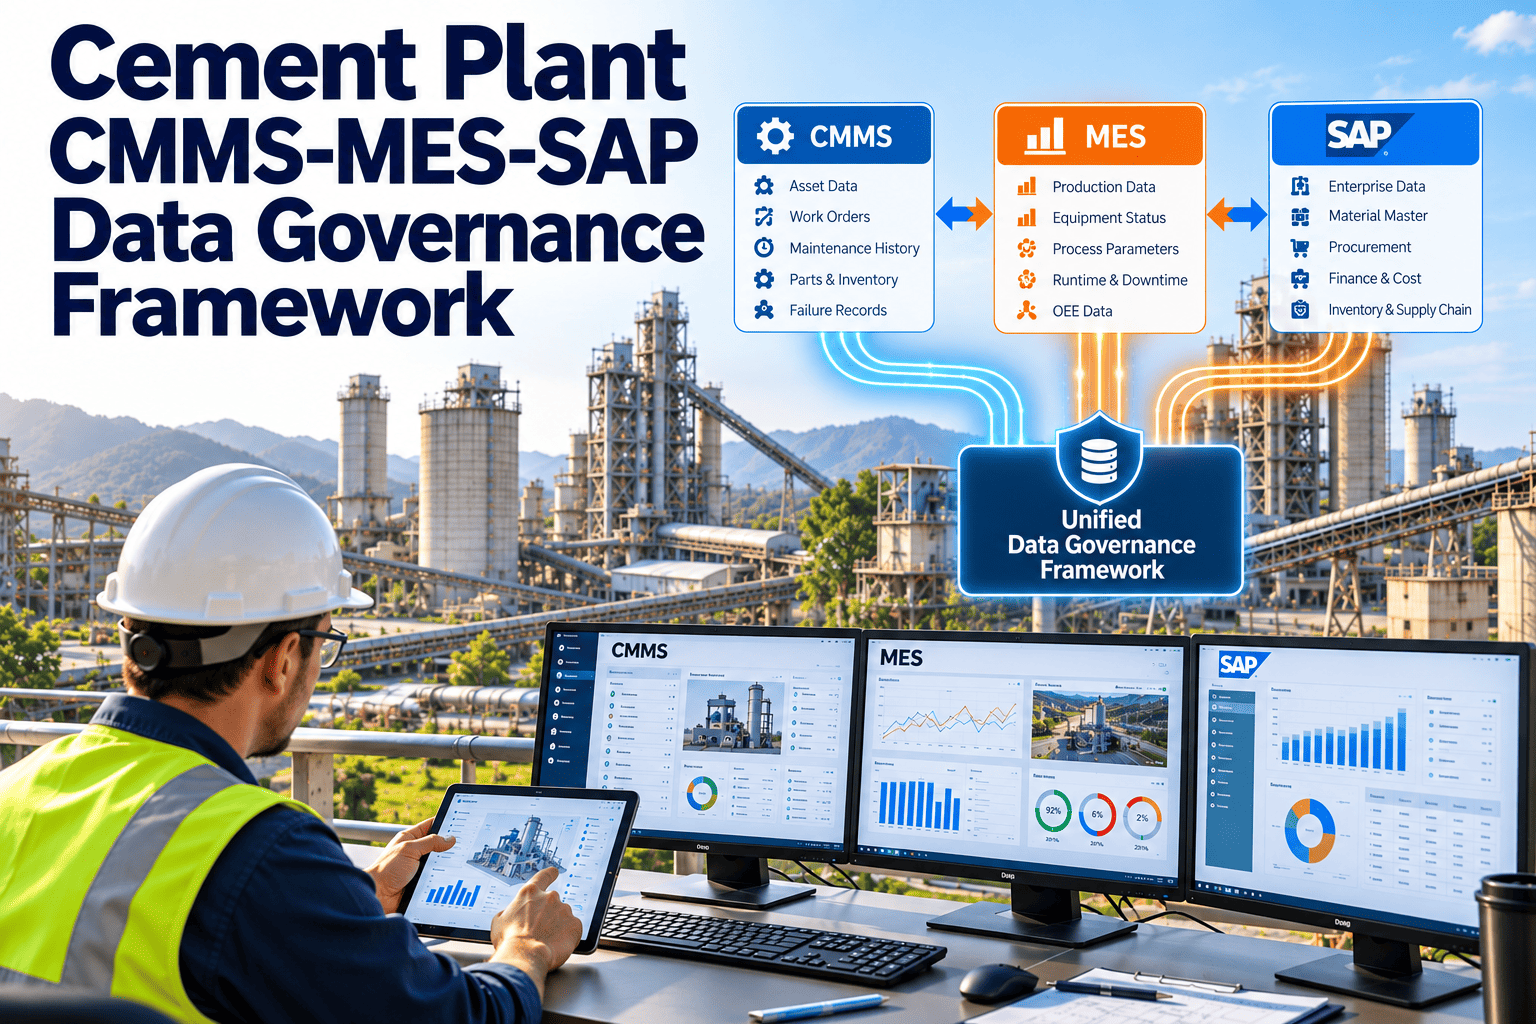Select the "Finance & Cost" text
1536x1024 pixels.
point(1375,278)
